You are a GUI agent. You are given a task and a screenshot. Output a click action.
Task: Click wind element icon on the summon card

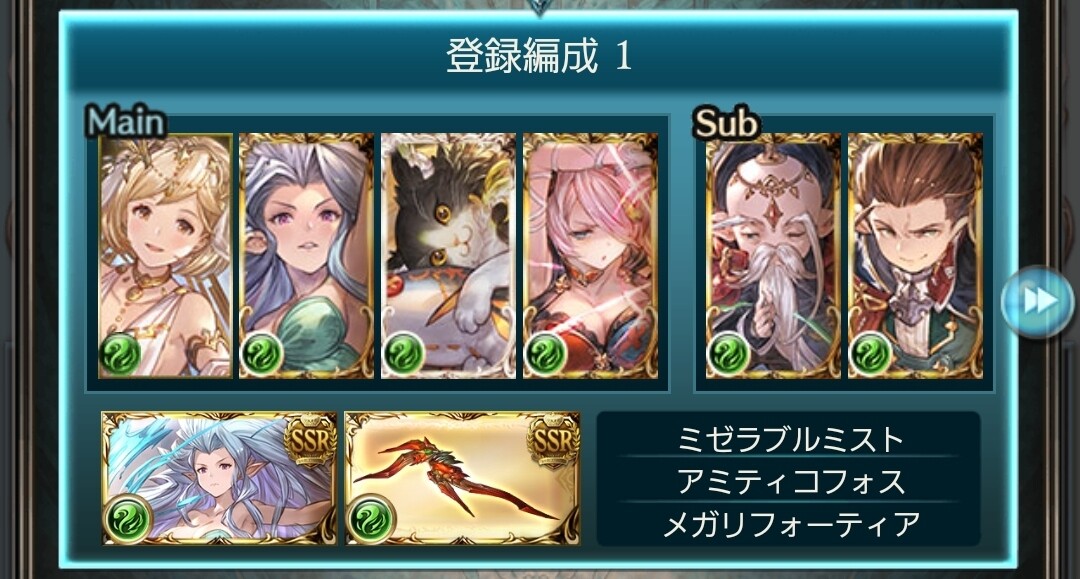128,518
